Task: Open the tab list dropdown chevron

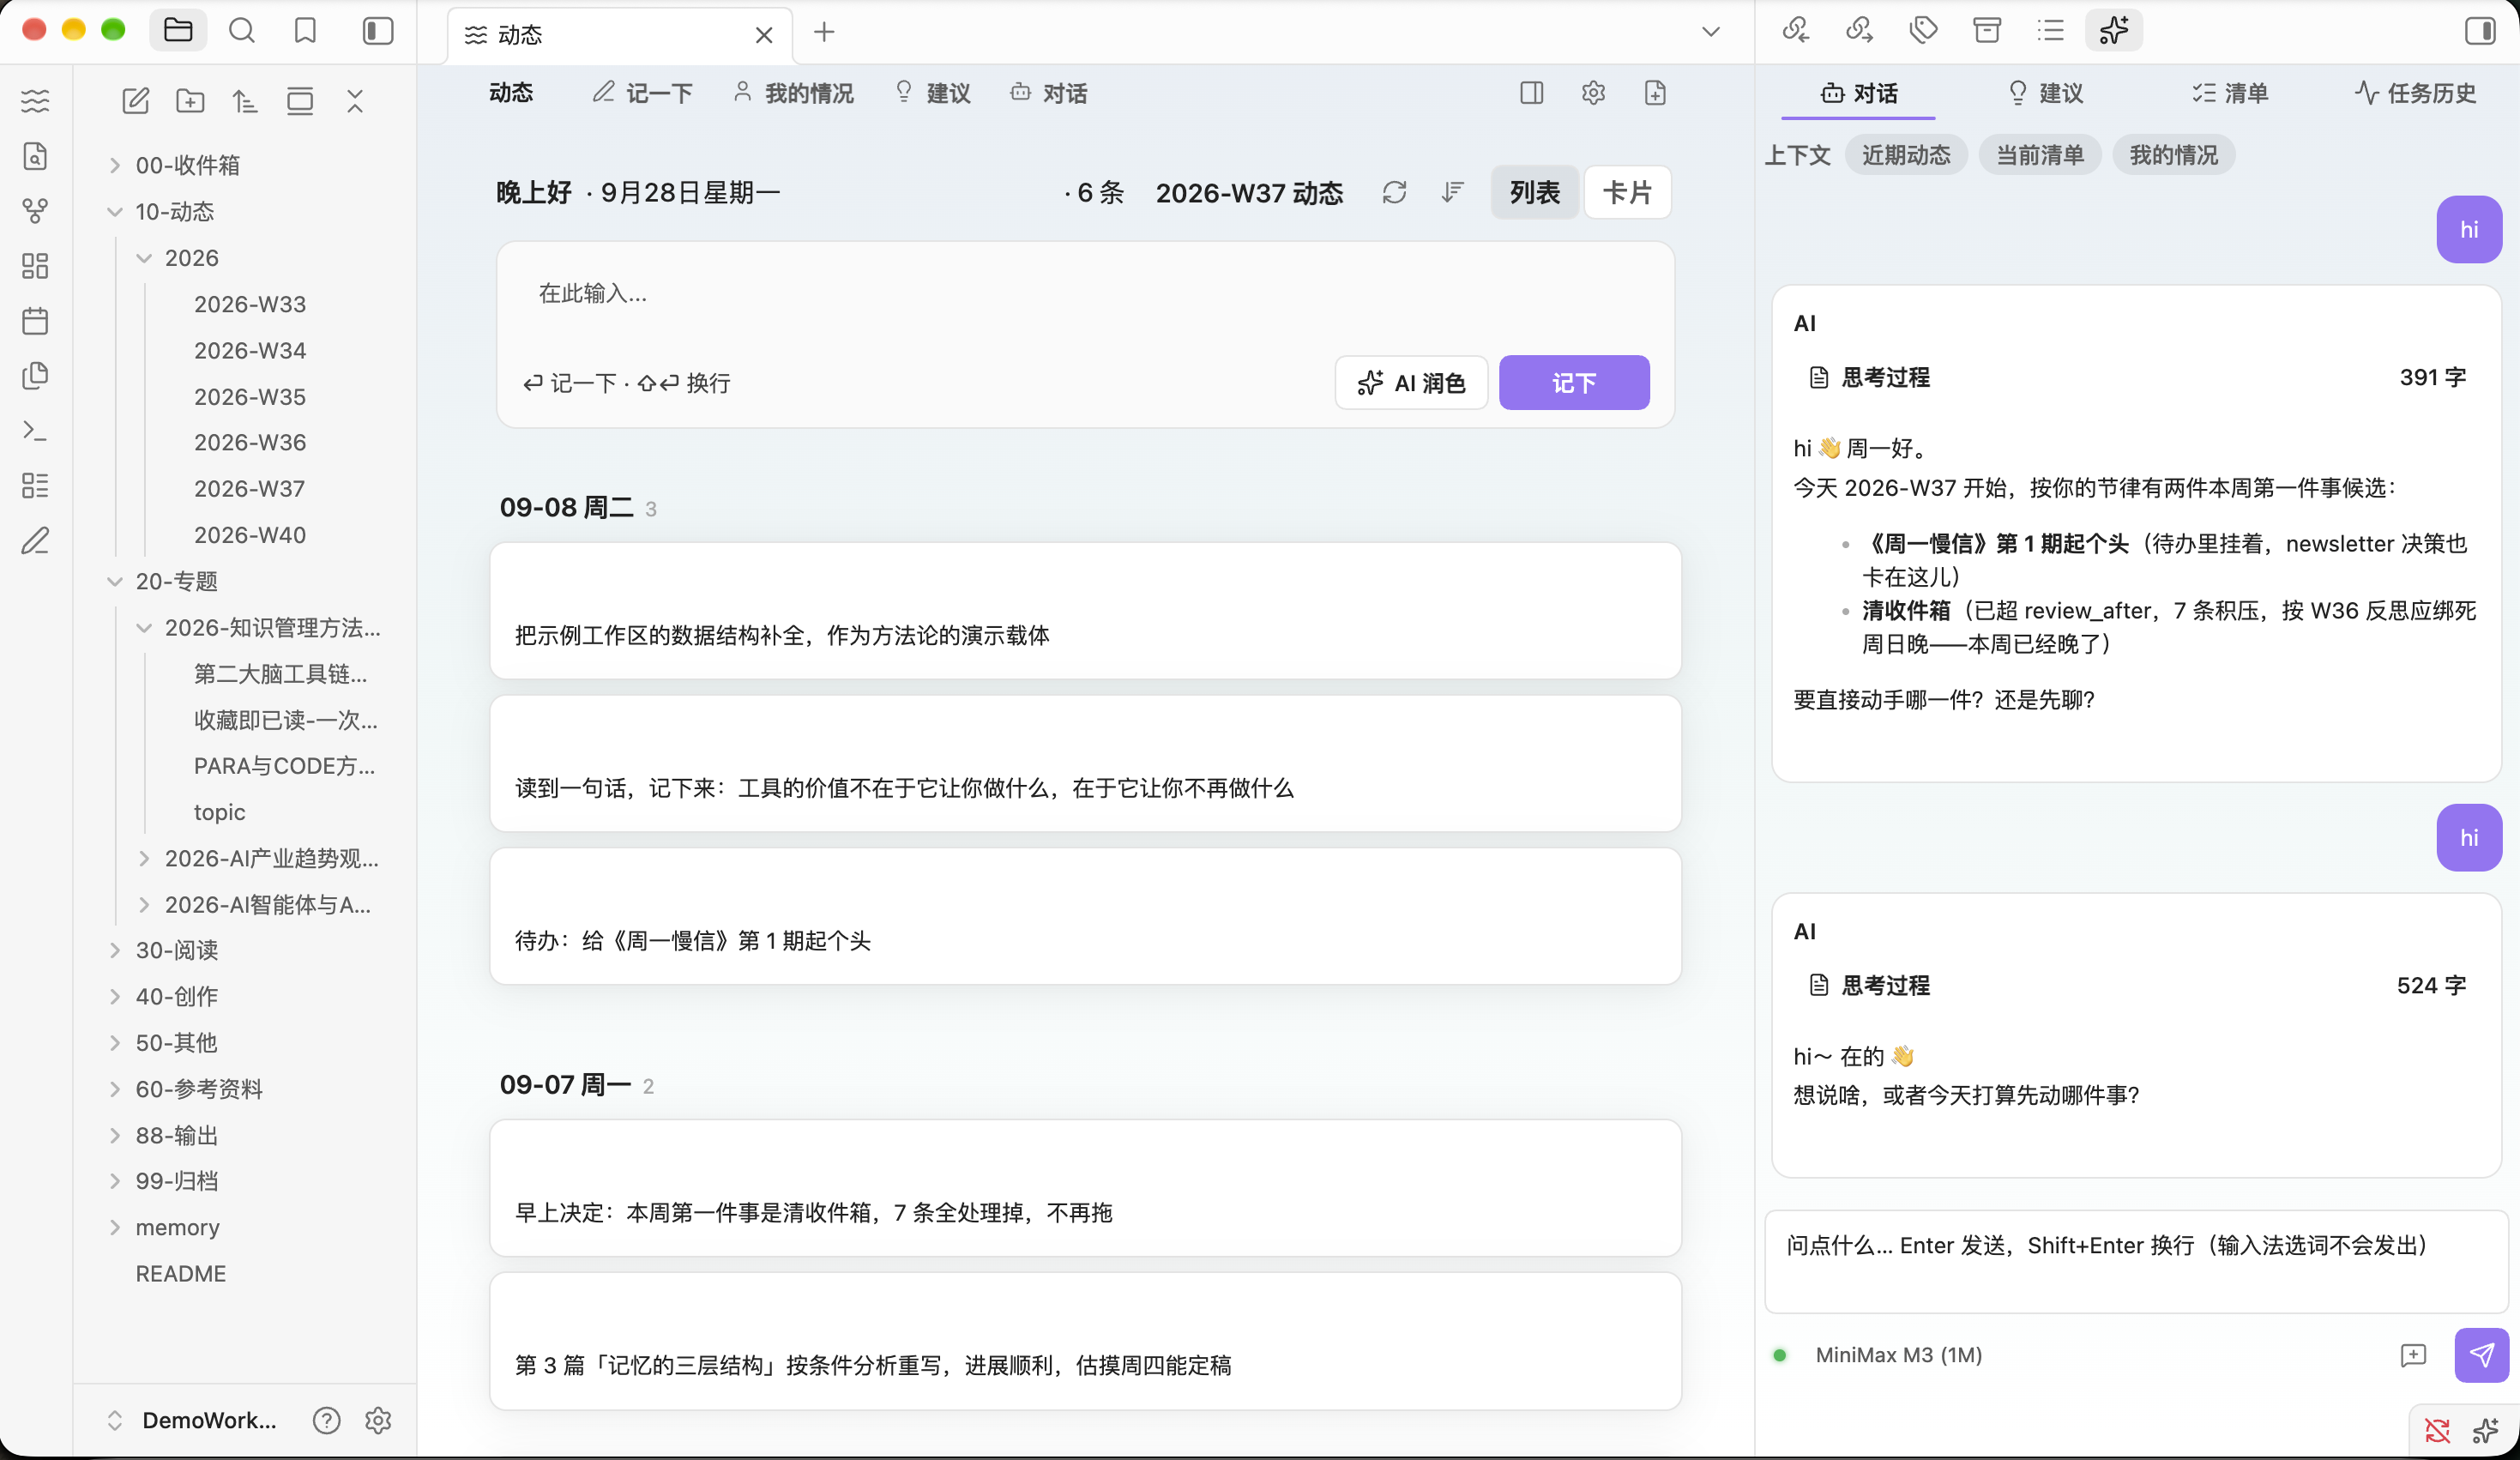Action: click(1711, 31)
